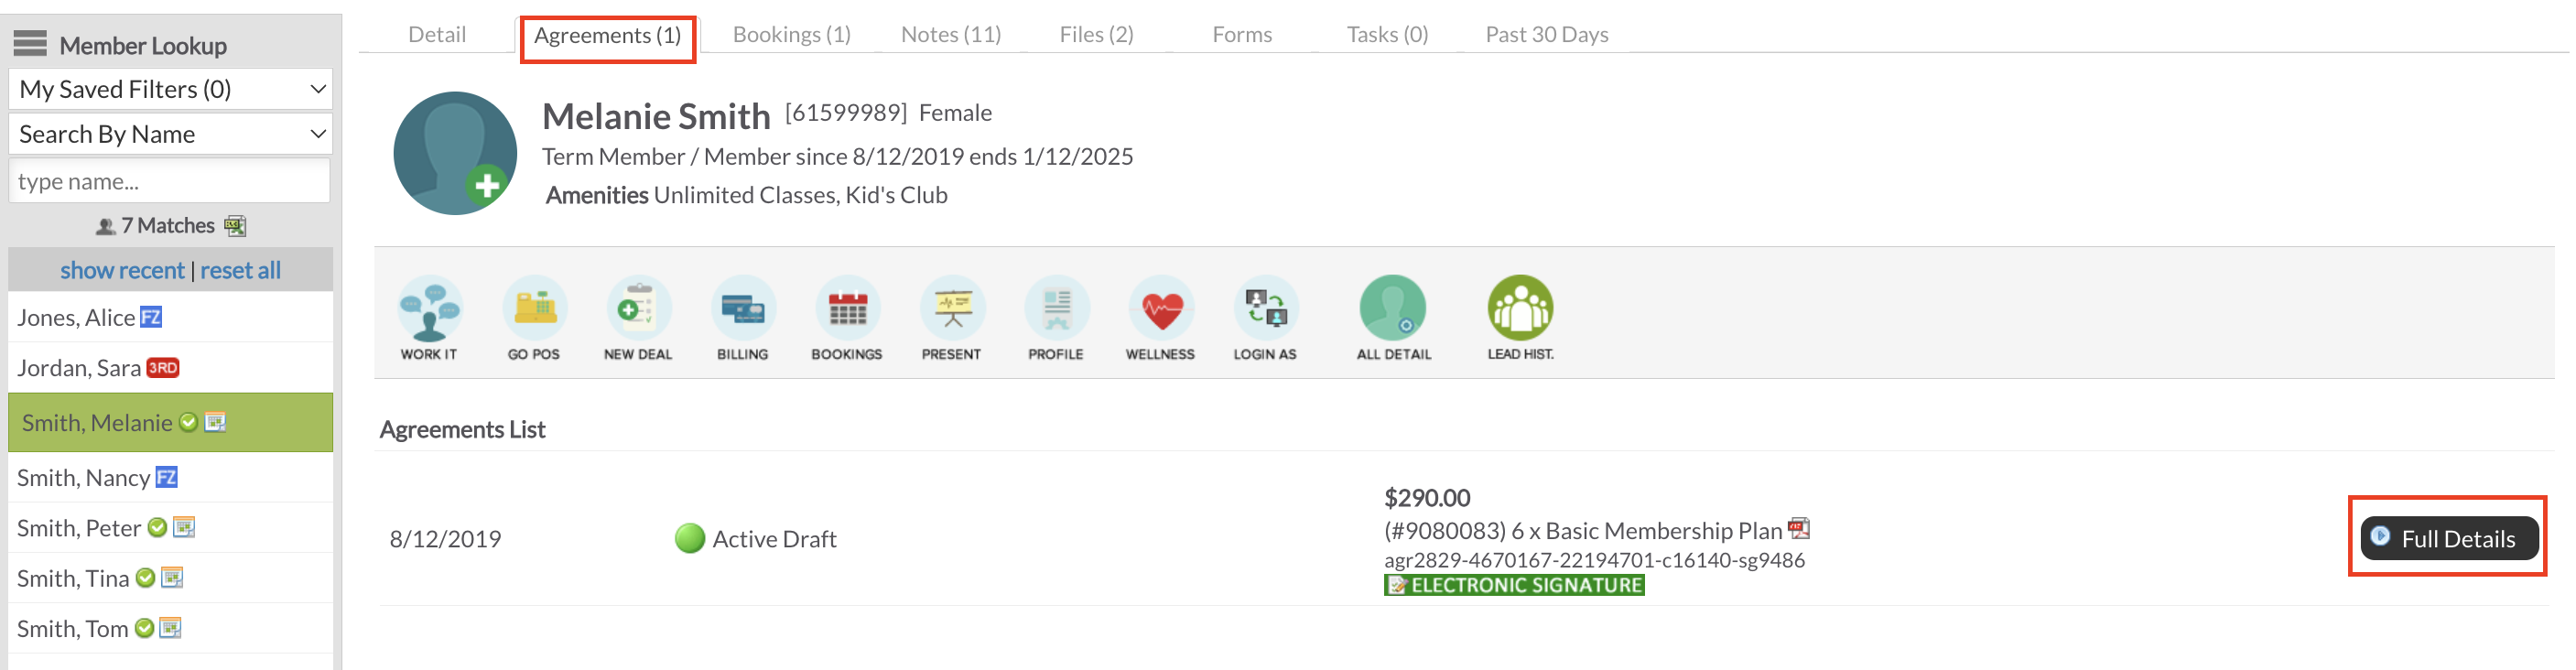Click the Full Details button
The image size is (2576, 670).
2448,538
